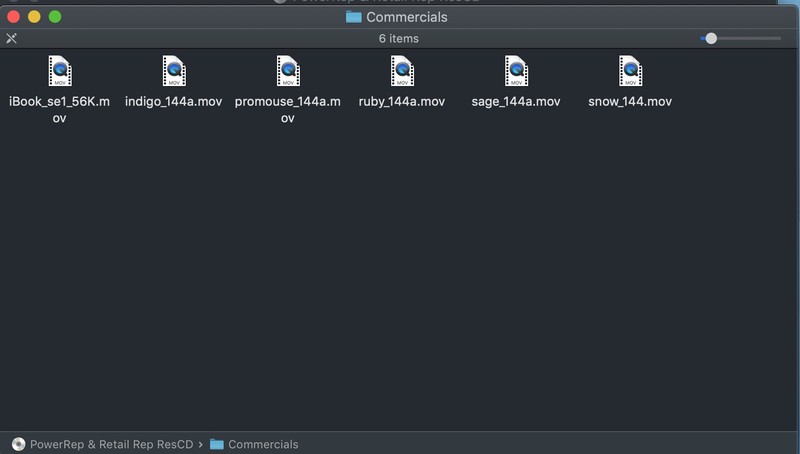
Task: Click the CD disc icon in path bar
Action: coord(18,444)
